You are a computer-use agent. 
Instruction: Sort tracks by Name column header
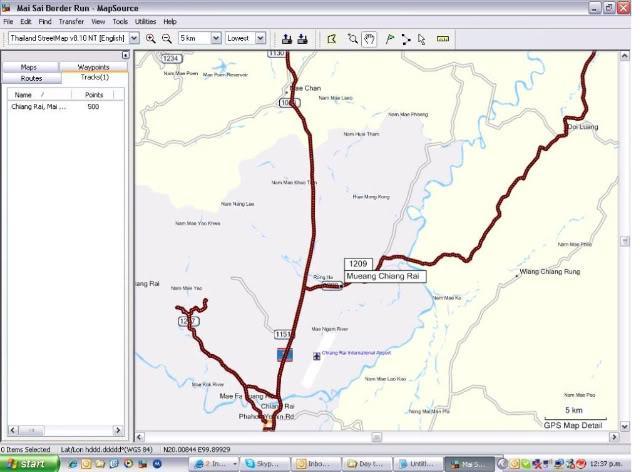coord(40,95)
